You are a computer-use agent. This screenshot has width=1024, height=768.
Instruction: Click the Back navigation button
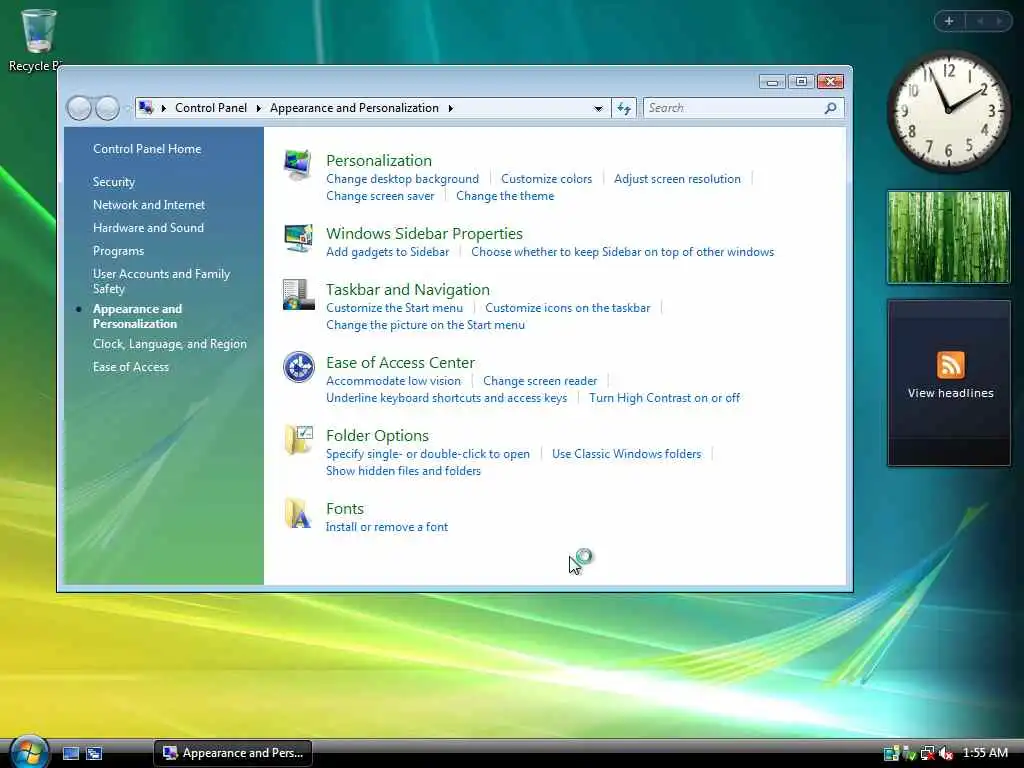tap(80, 108)
